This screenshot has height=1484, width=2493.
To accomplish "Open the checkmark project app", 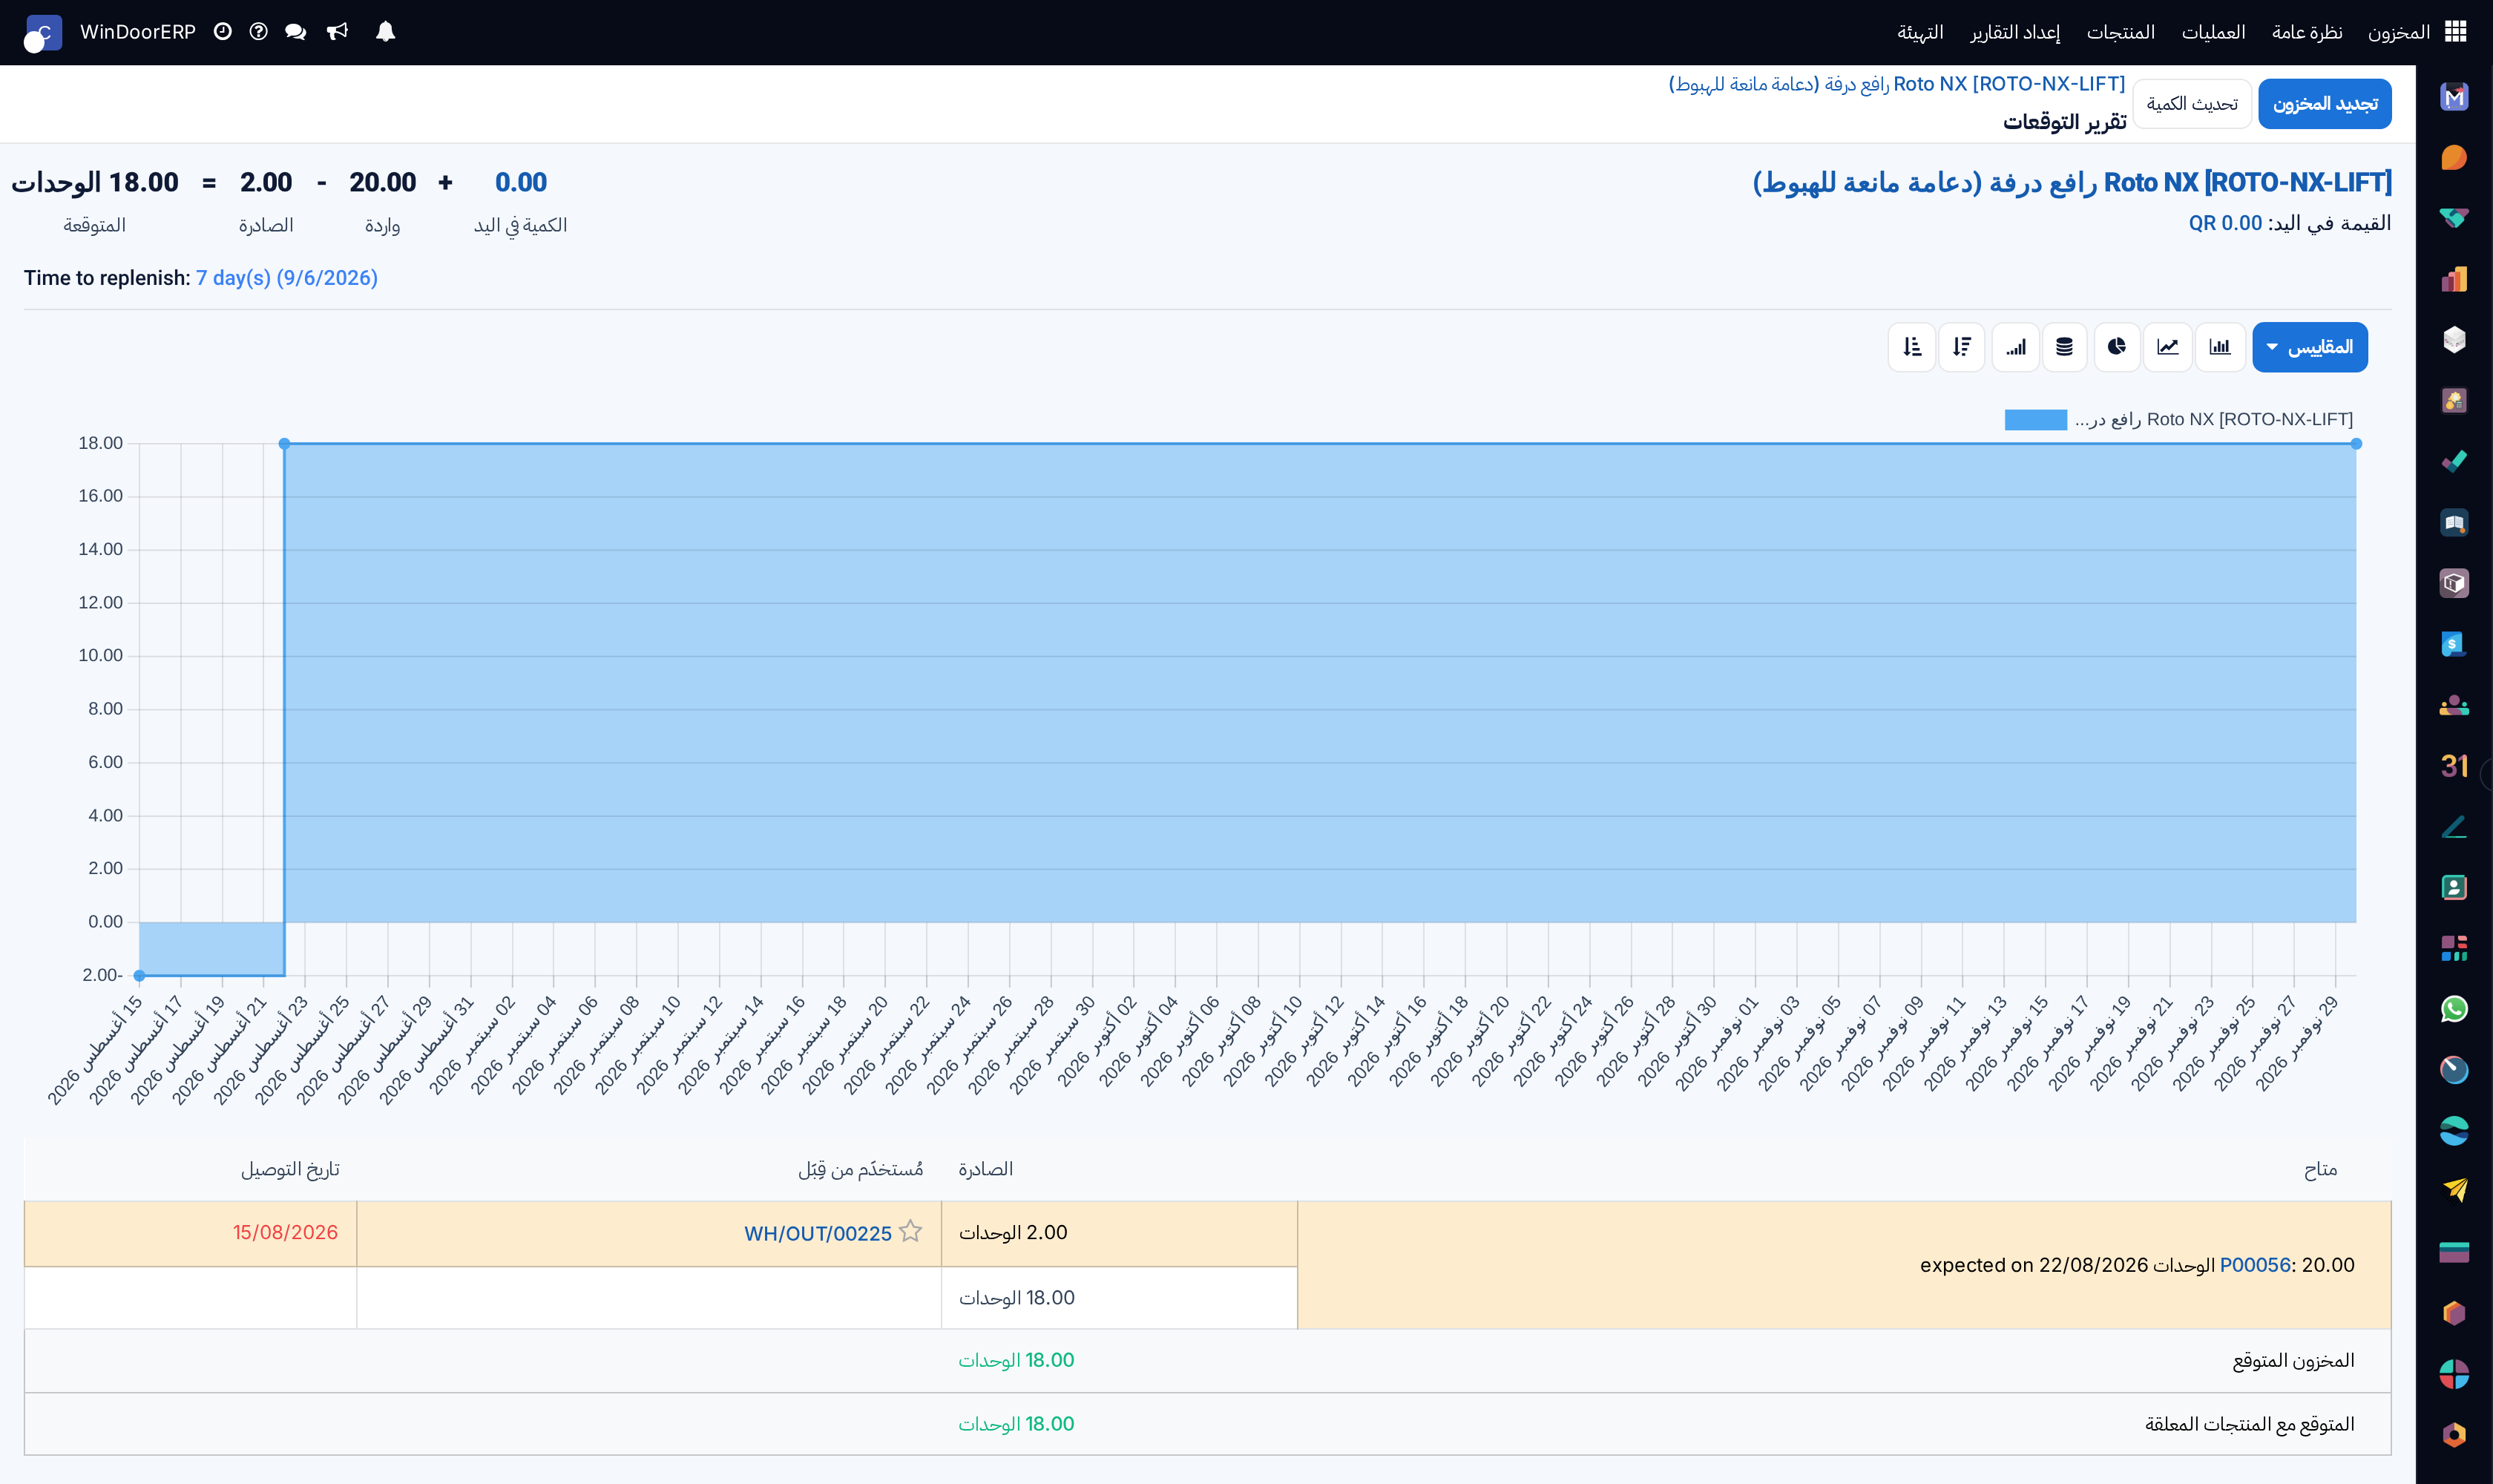I will coord(2453,462).
